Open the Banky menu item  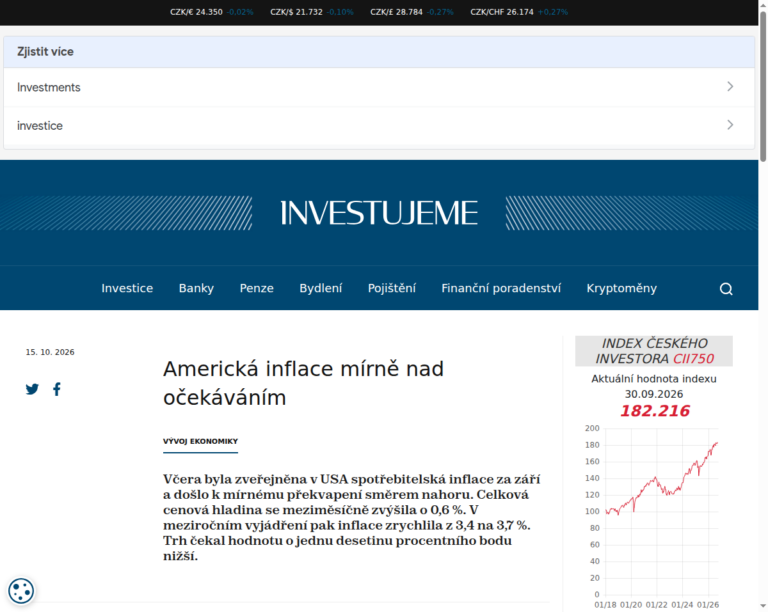point(196,288)
